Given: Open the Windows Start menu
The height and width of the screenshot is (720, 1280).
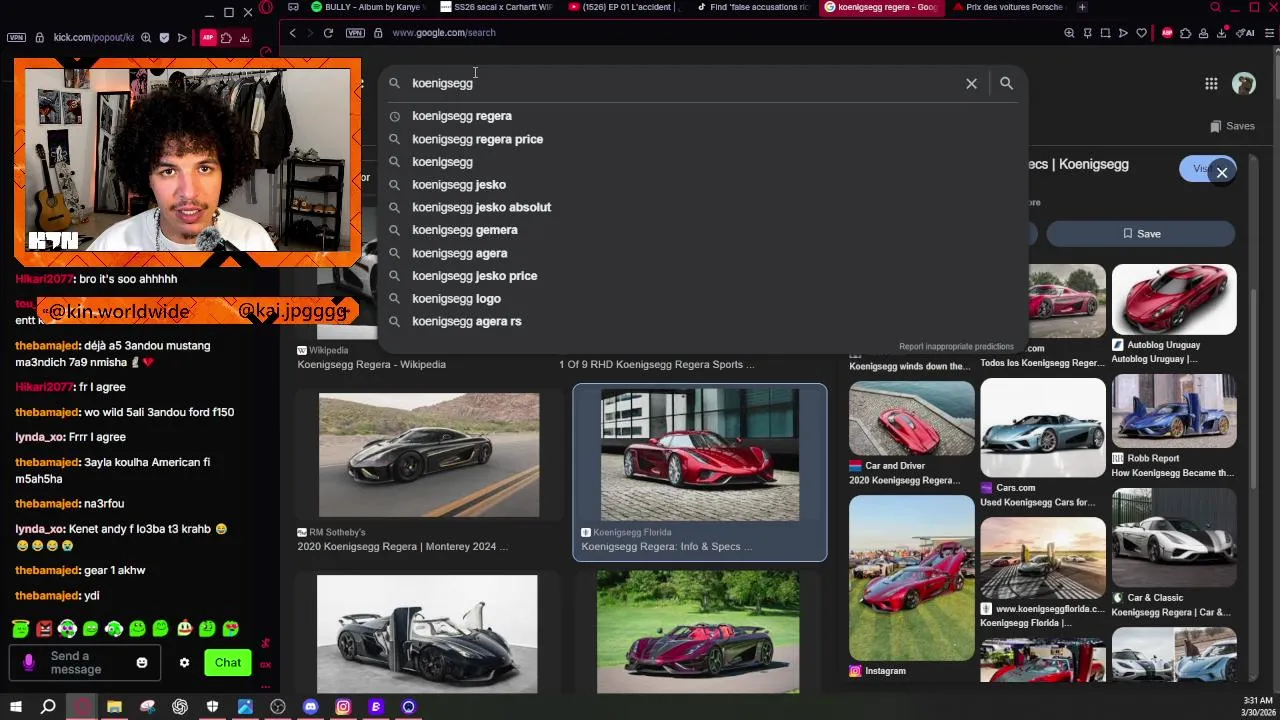Looking at the screenshot, I should 16,707.
